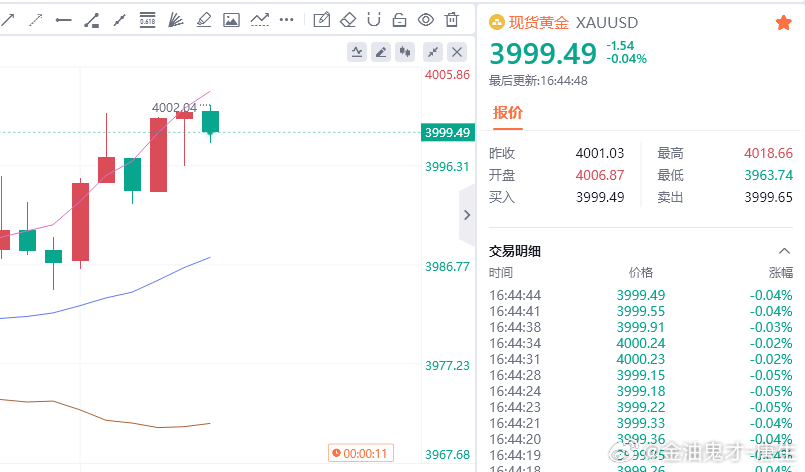Toggle the favorite star for XAUUSD

click(783, 23)
